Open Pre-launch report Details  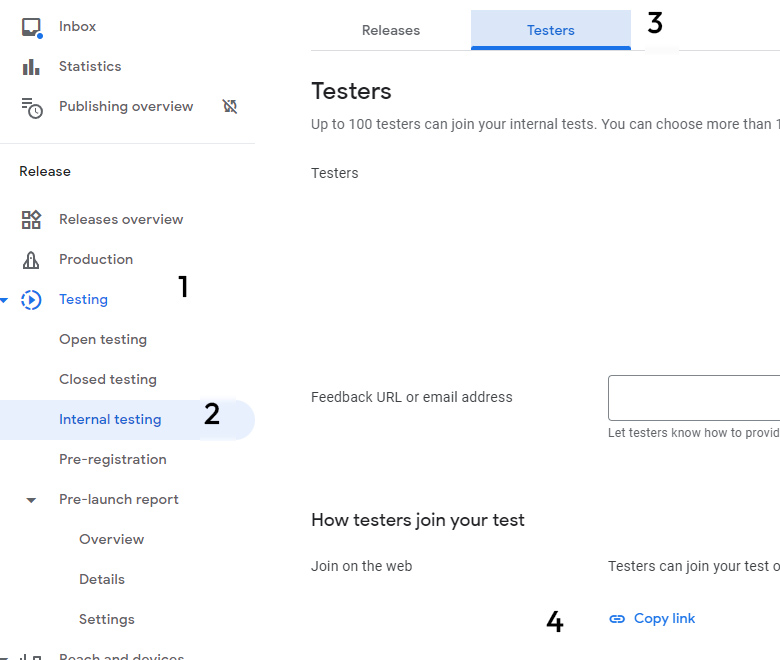coord(102,579)
